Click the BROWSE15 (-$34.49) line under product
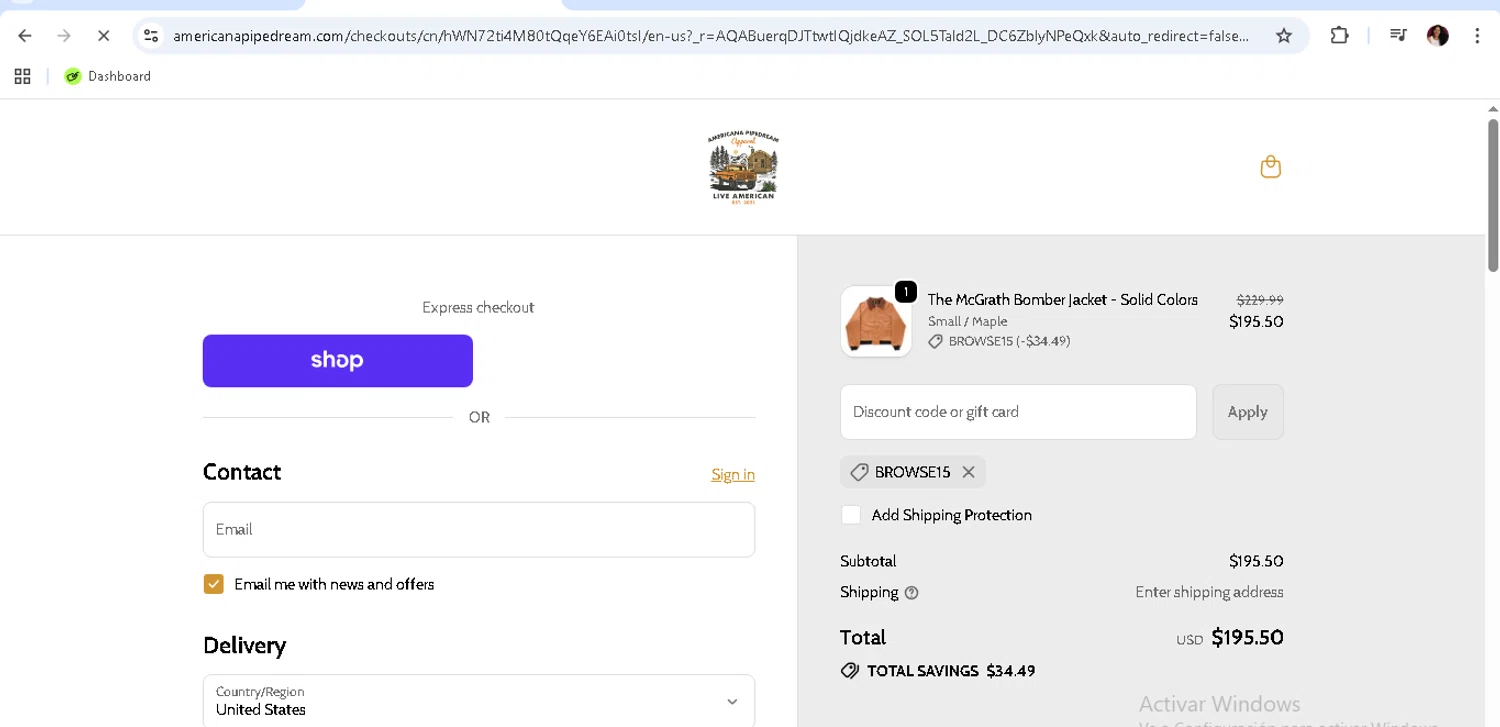 pyautogui.click(x=999, y=341)
